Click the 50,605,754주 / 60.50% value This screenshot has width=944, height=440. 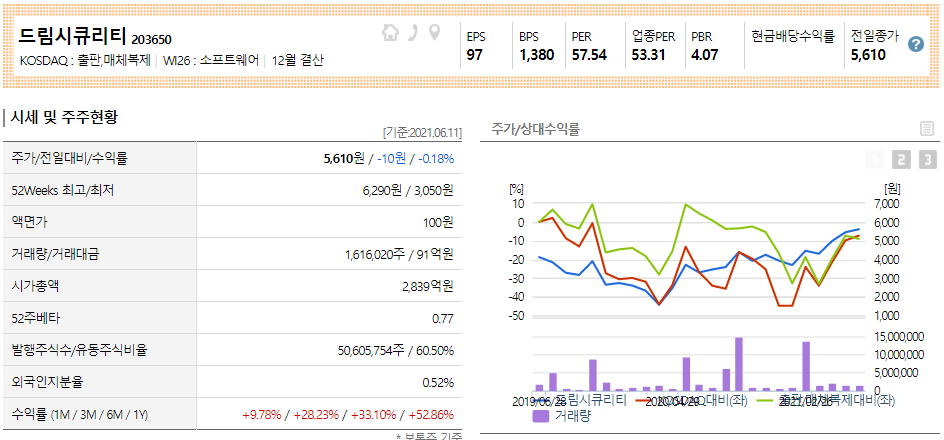coord(396,350)
